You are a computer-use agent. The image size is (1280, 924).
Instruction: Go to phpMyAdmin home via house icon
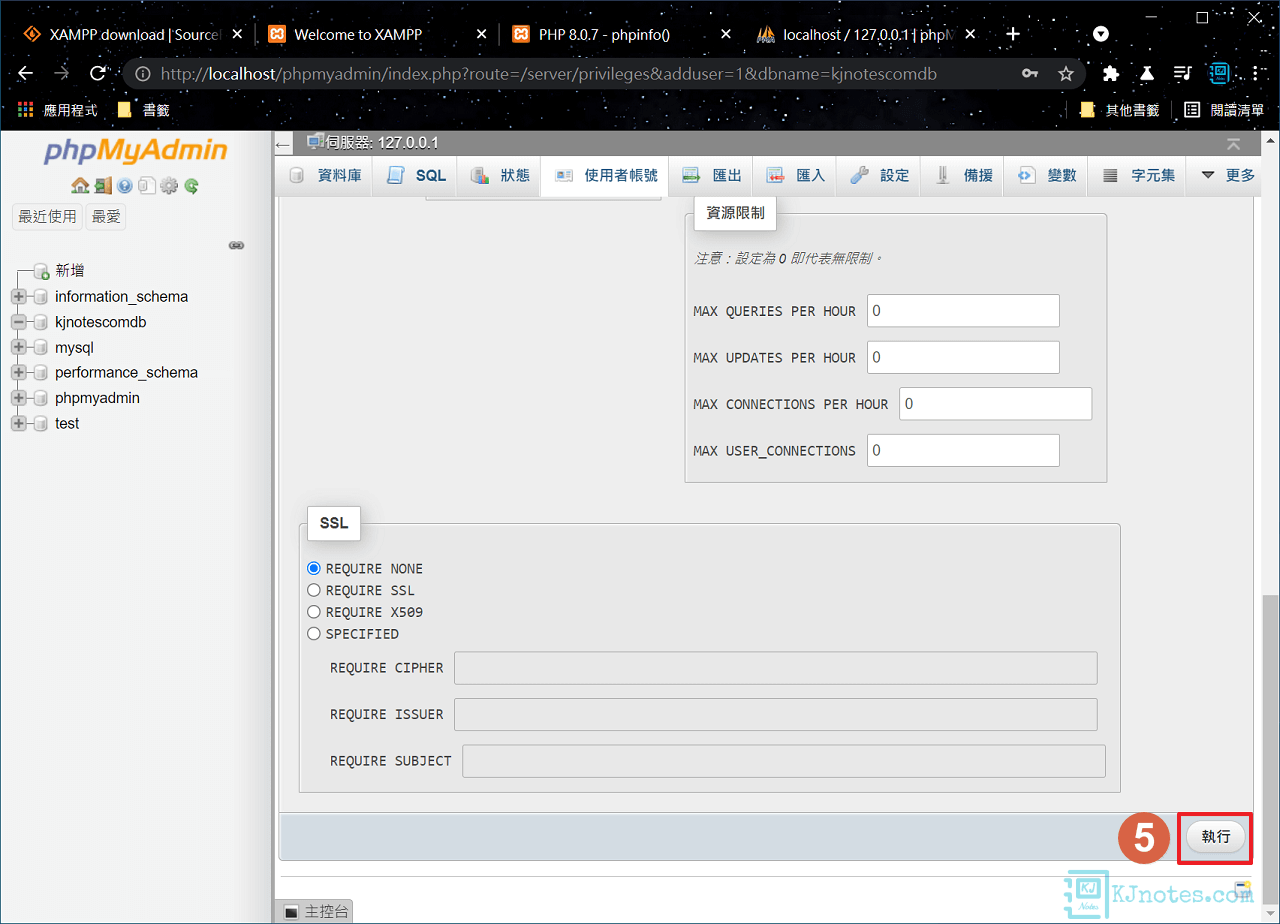80,185
